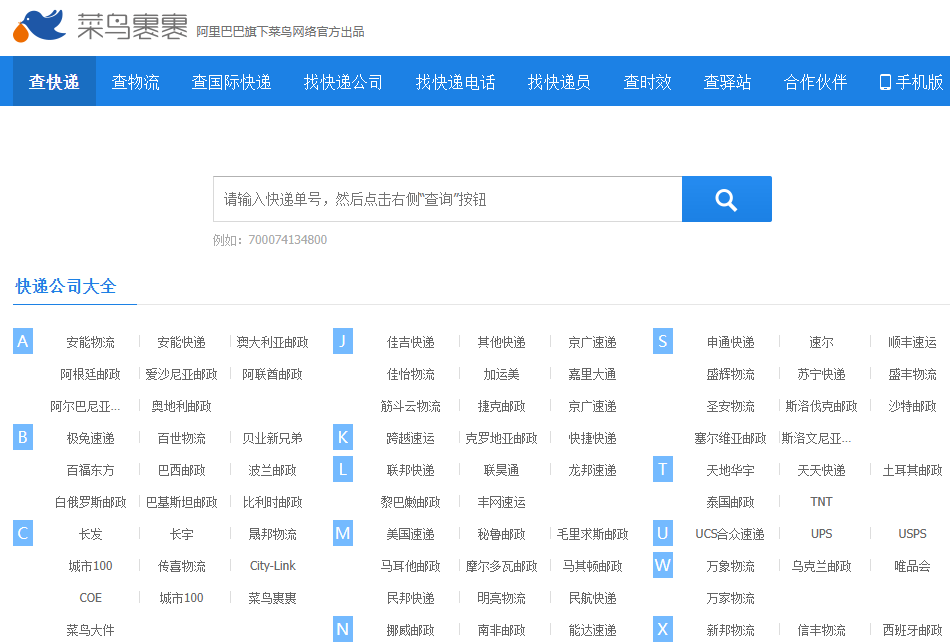Open the 顺丰速运 courier link
Screen dimensions: 950x644
pyautogui.click(x=912, y=342)
